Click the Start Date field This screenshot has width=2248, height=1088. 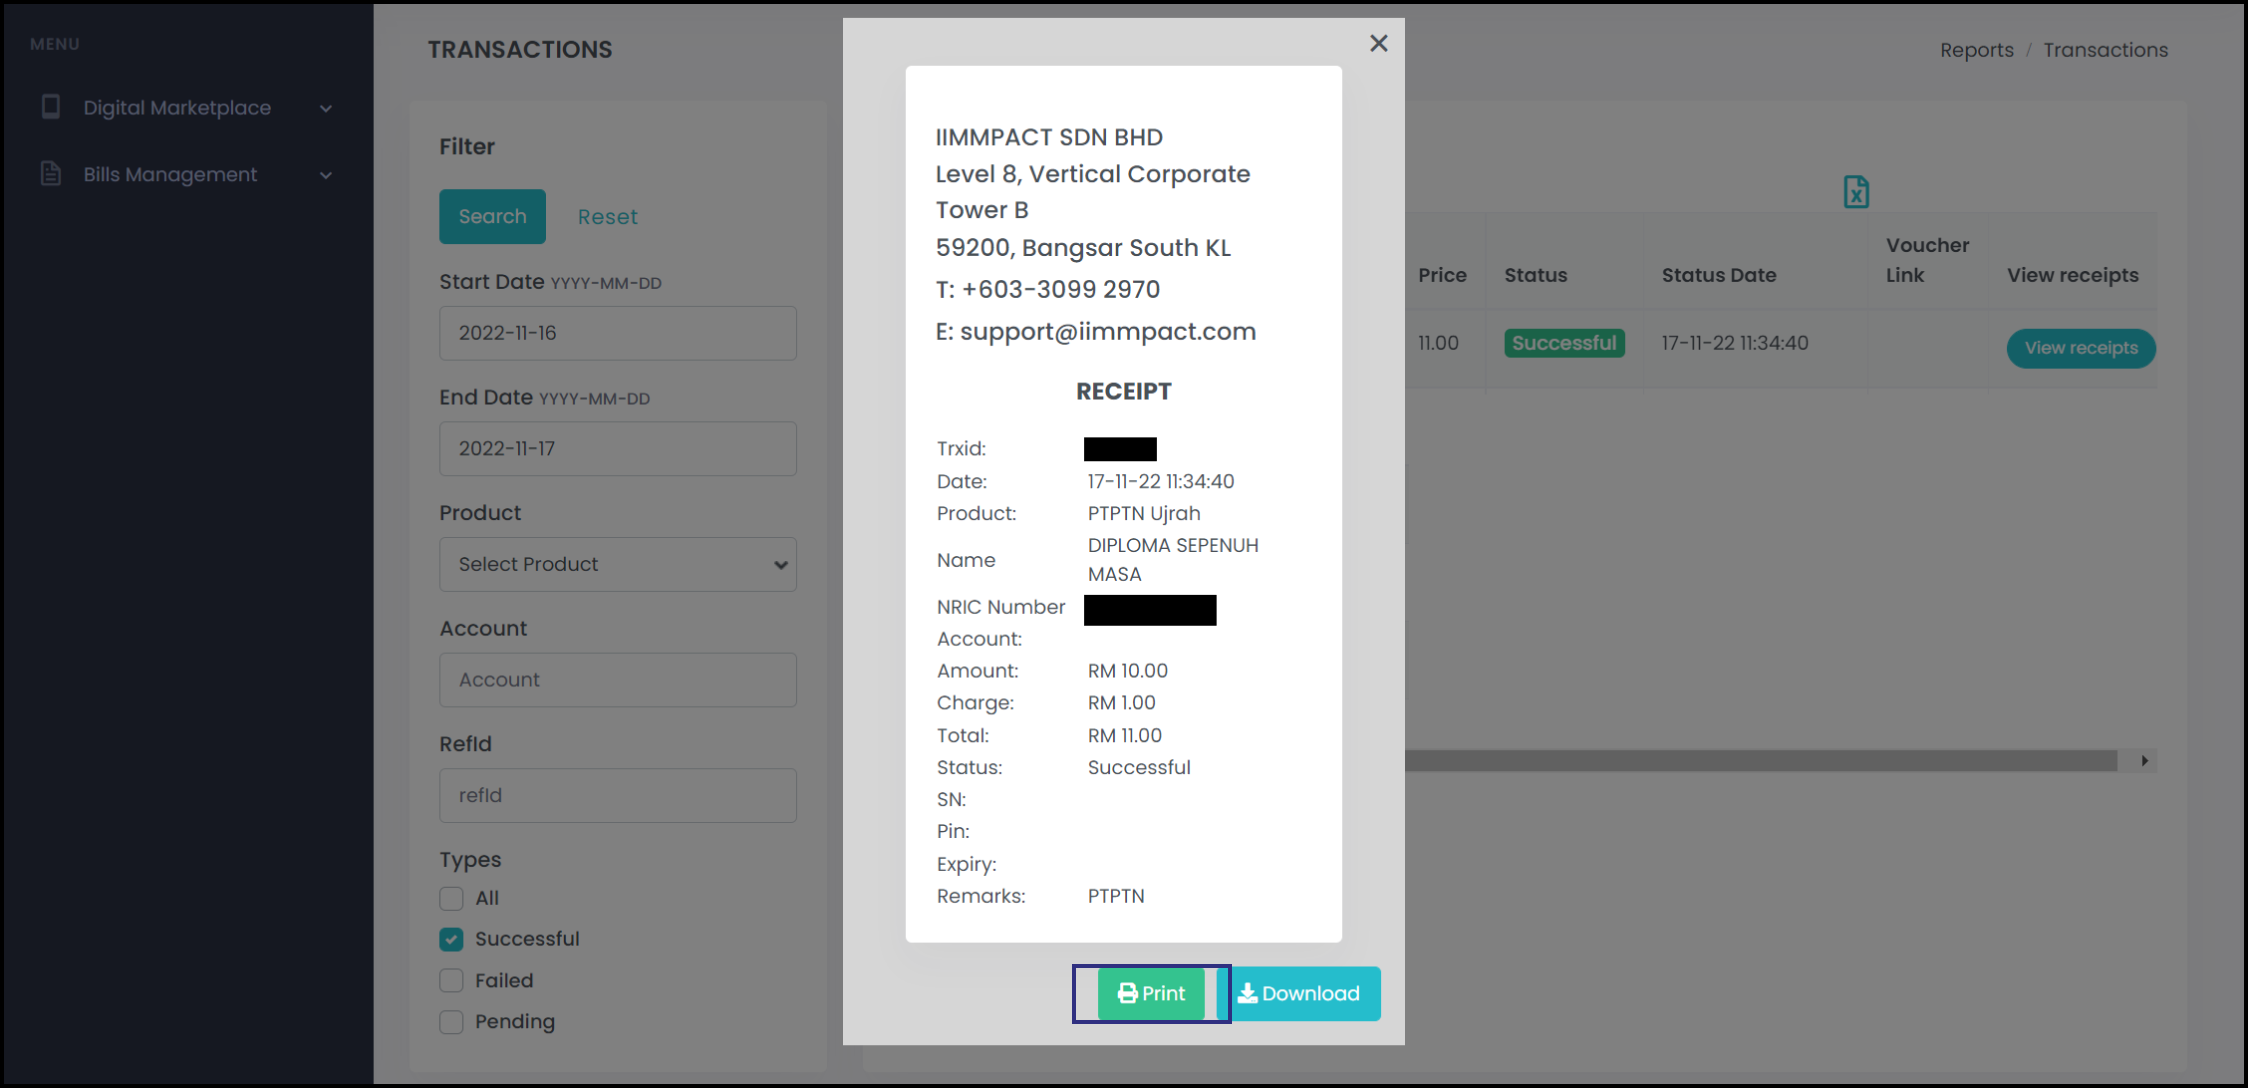[x=618, y=333]
